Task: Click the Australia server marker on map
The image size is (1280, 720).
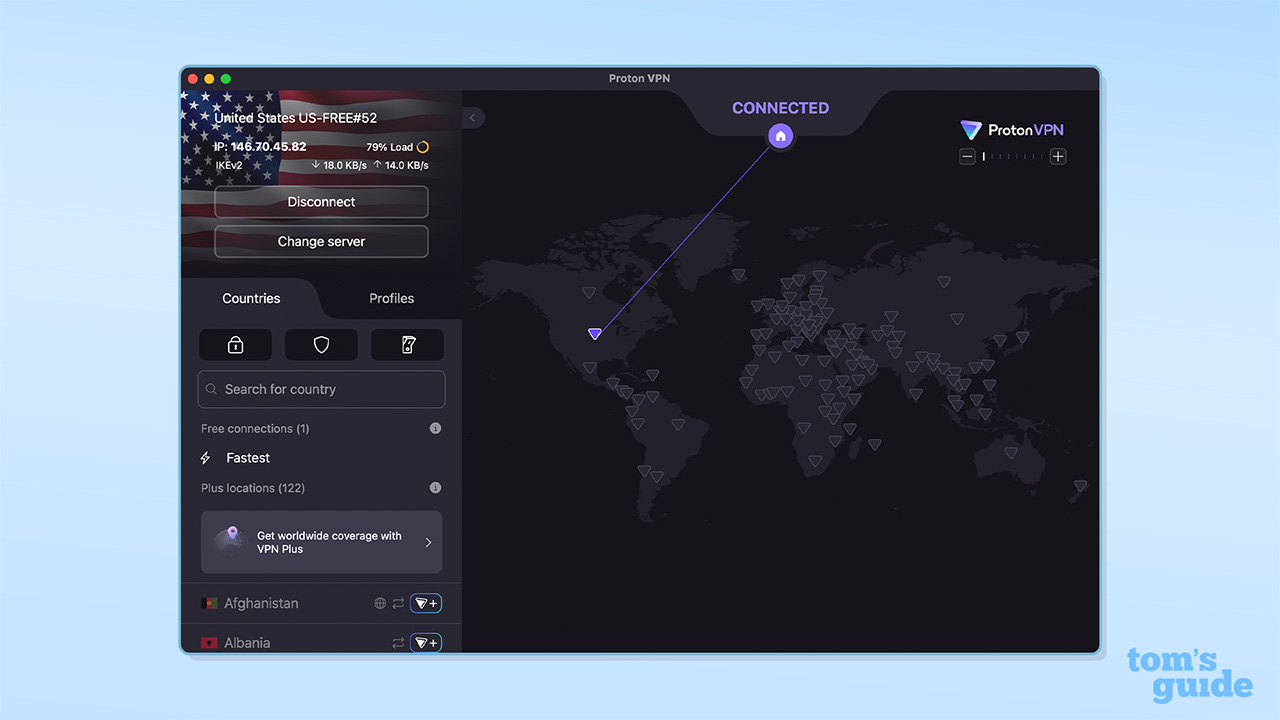Action: (x=1010, y=454)
